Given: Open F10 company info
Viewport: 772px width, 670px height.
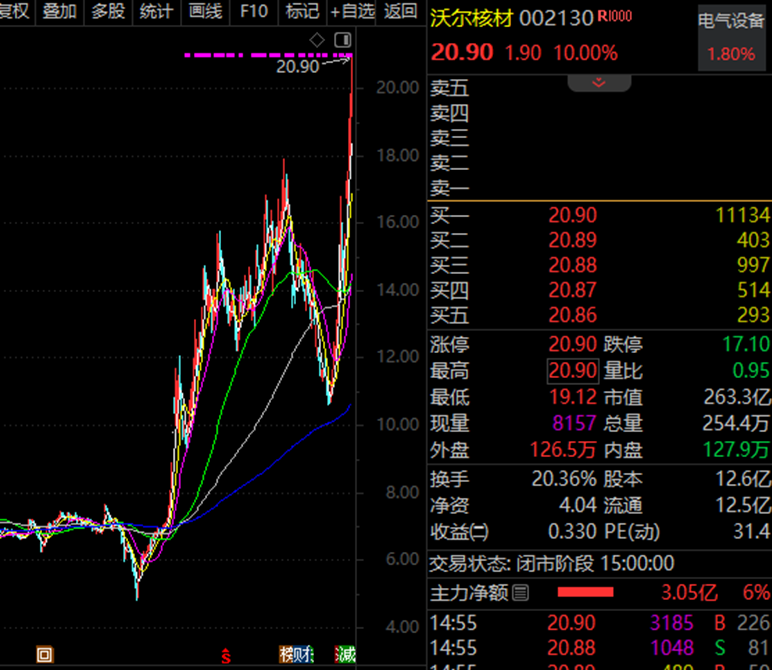Looking at the screenshot, I should tap(254, 11).
